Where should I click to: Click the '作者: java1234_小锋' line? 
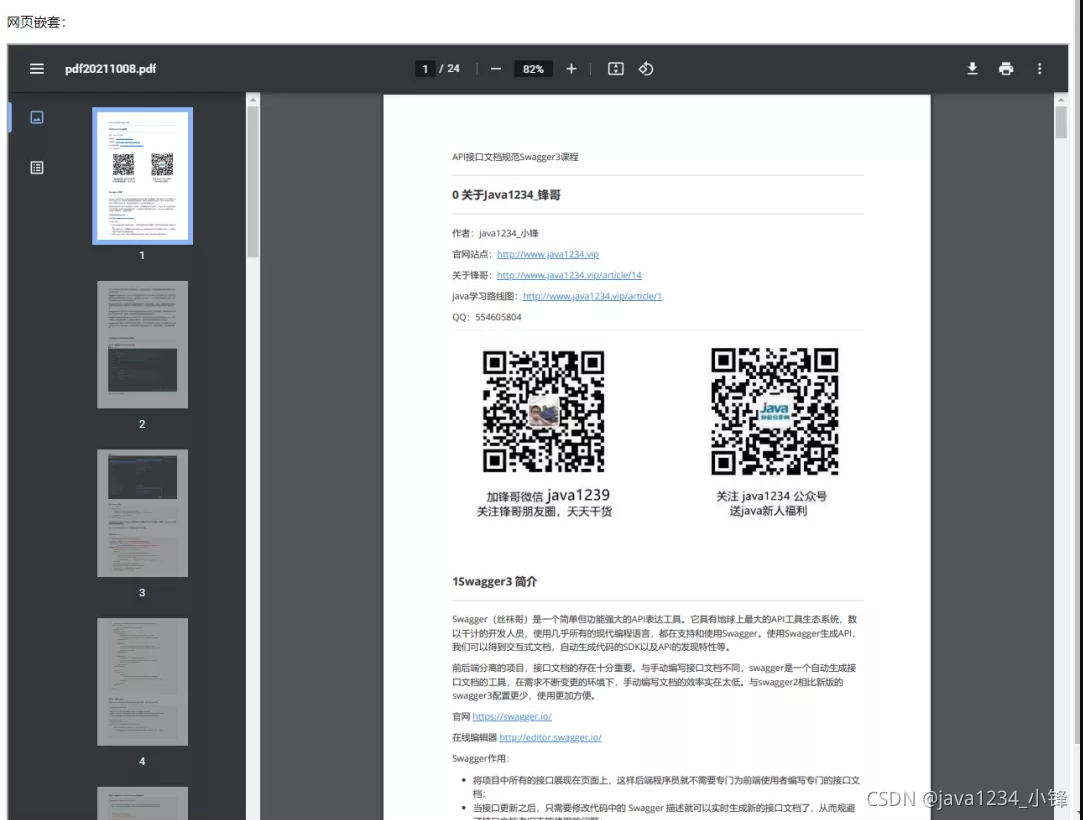click(x=495, y=233)
